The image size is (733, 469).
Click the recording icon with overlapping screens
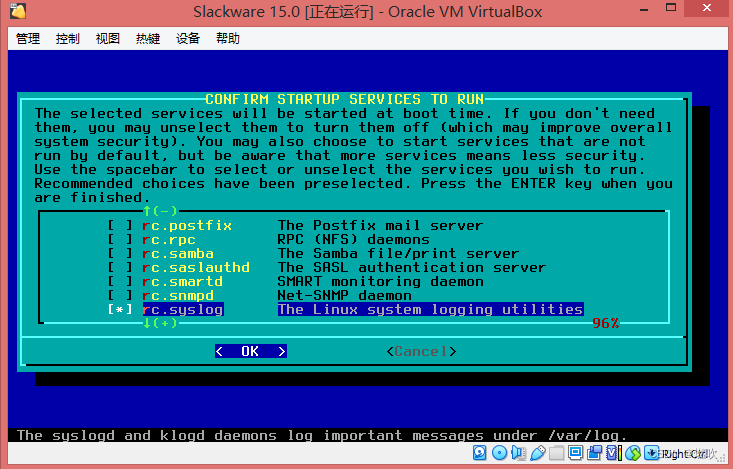pyautogui.click(x=595, y=452)
